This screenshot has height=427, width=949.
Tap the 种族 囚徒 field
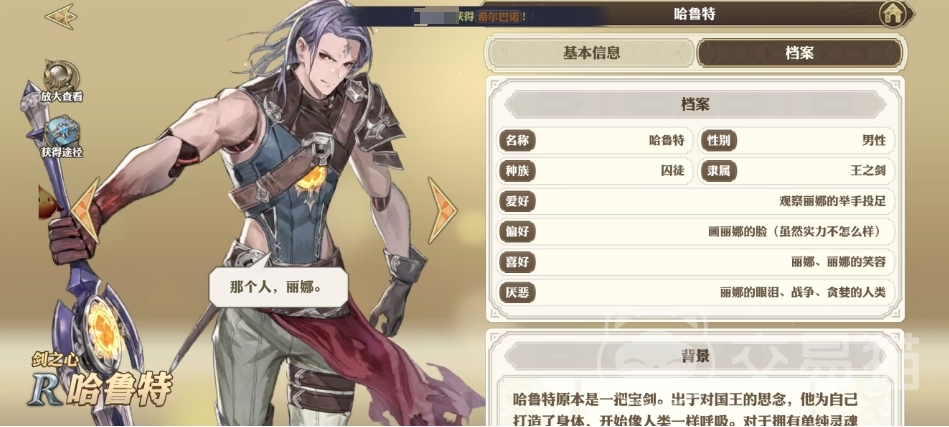point(595,171)
